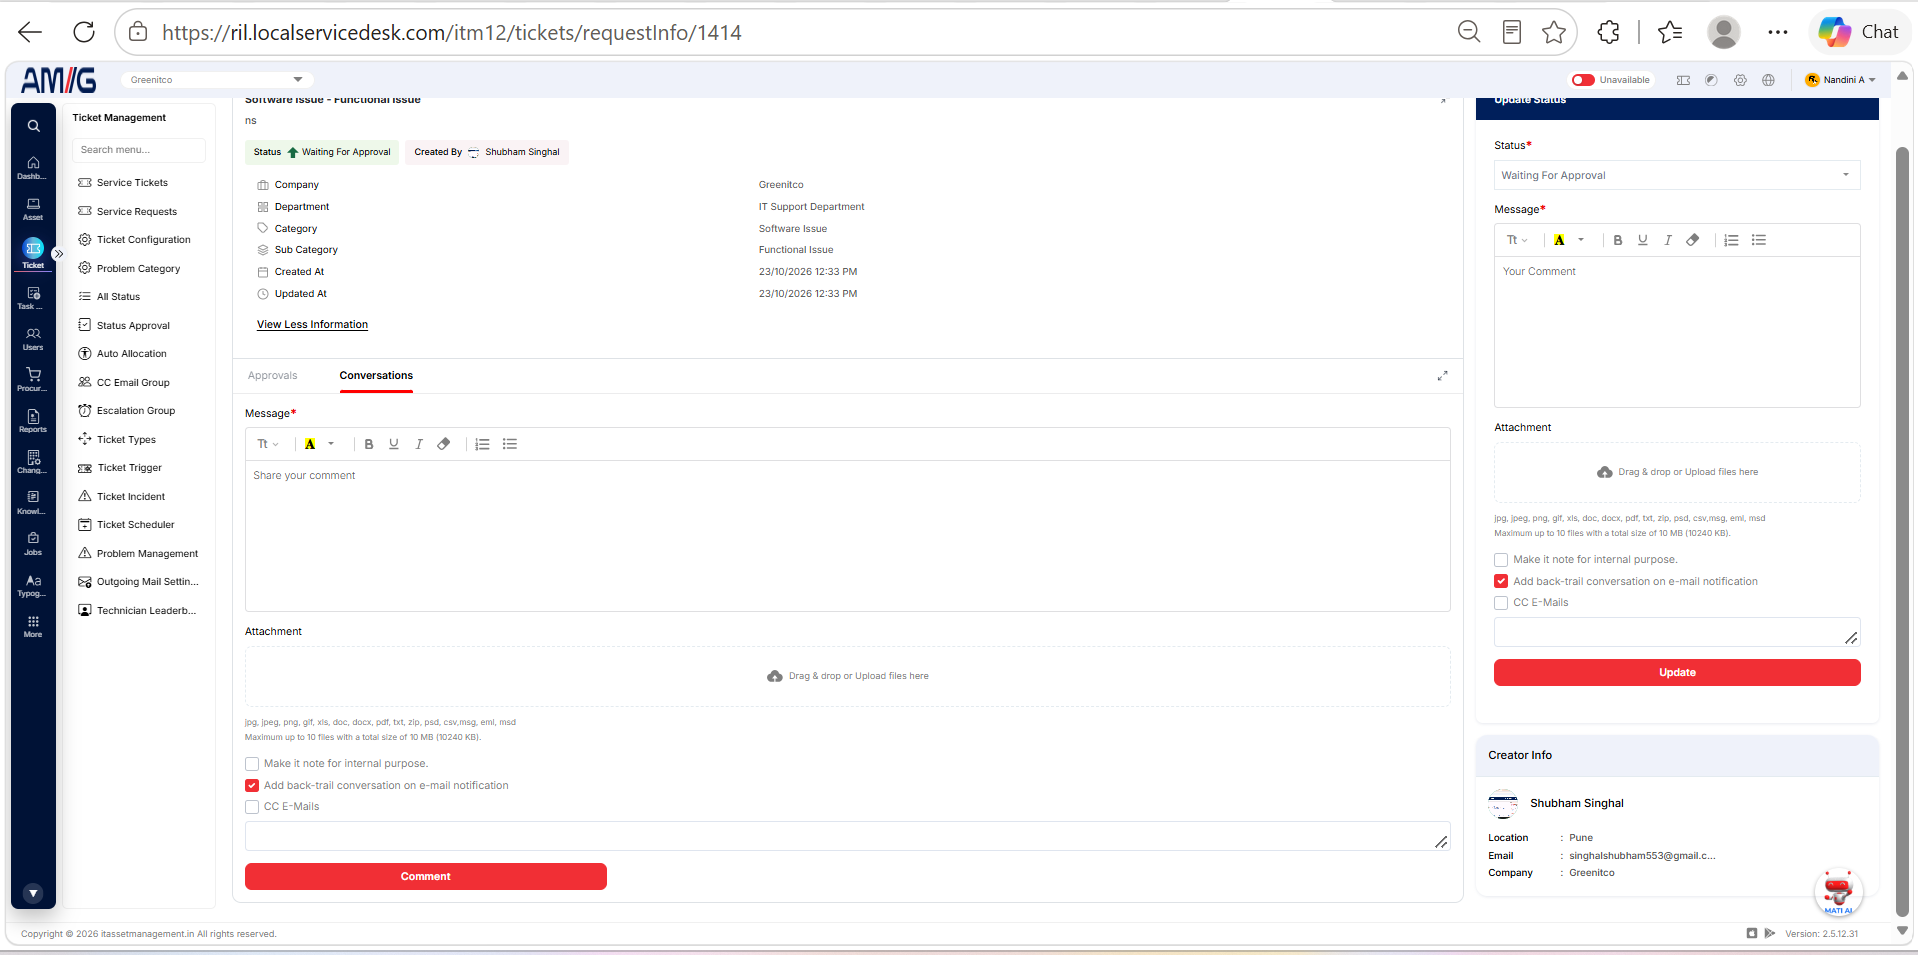Open Jobs module in the navigation rail

[33, 543]
